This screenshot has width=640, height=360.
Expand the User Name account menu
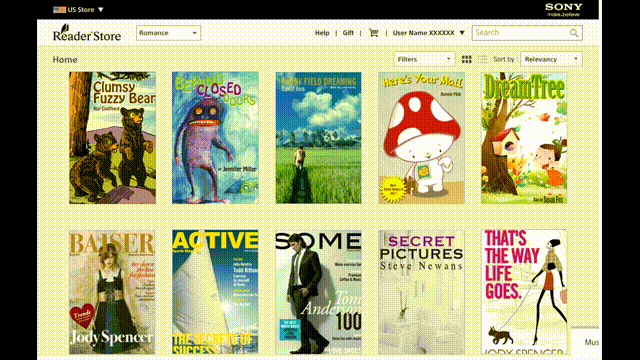click(429, 33)
